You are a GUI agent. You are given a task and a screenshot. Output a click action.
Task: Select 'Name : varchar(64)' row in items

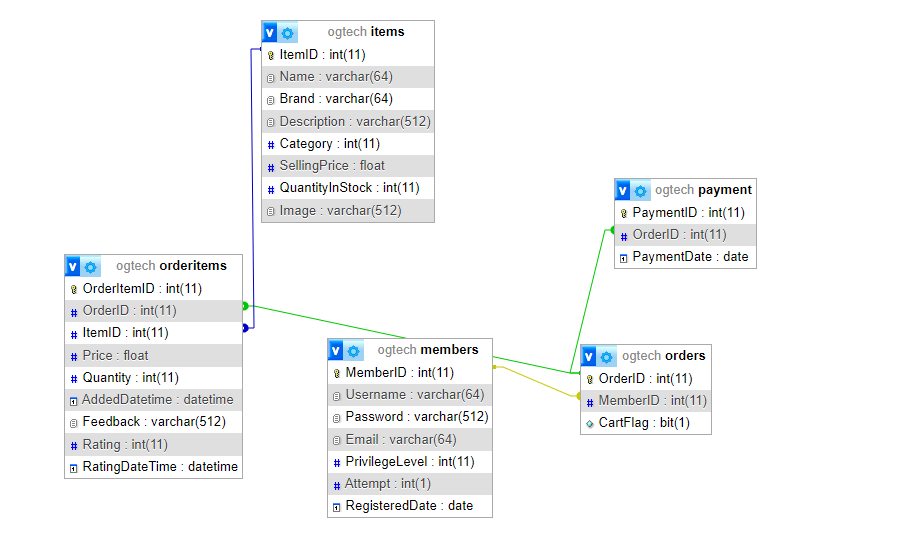[x=348, y=77]
